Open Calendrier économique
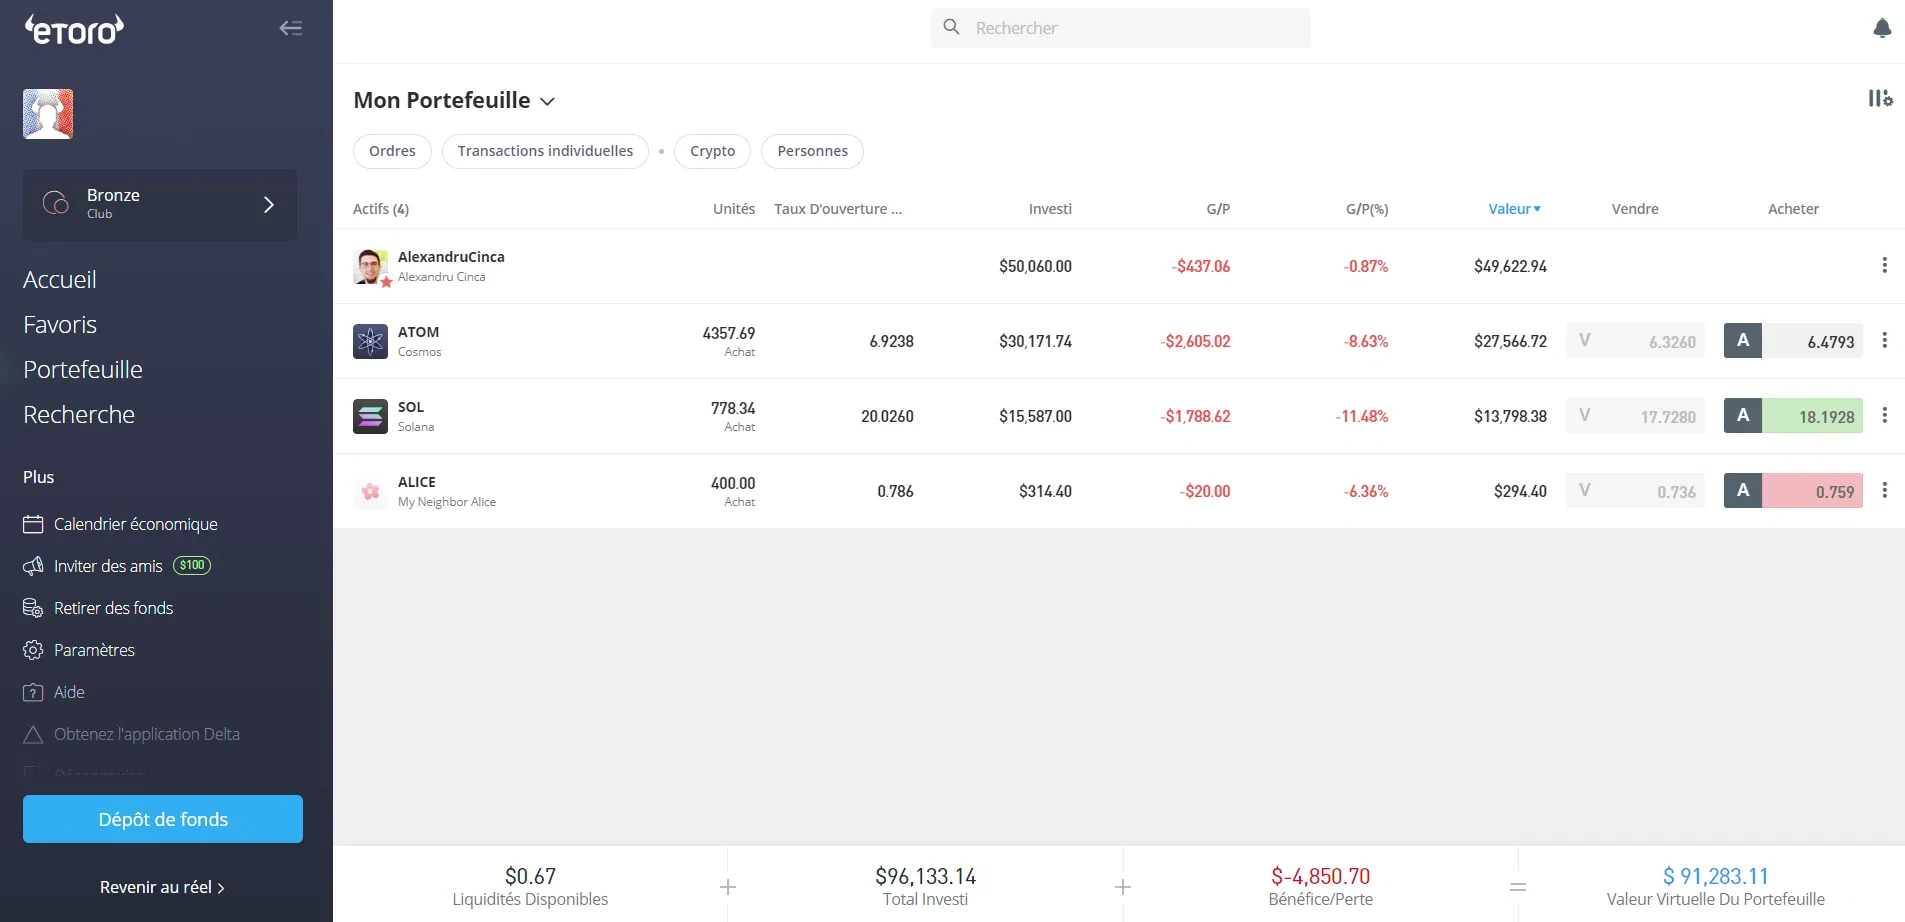This screenshot has height=922, width=1905. click(x=136, y=524)
